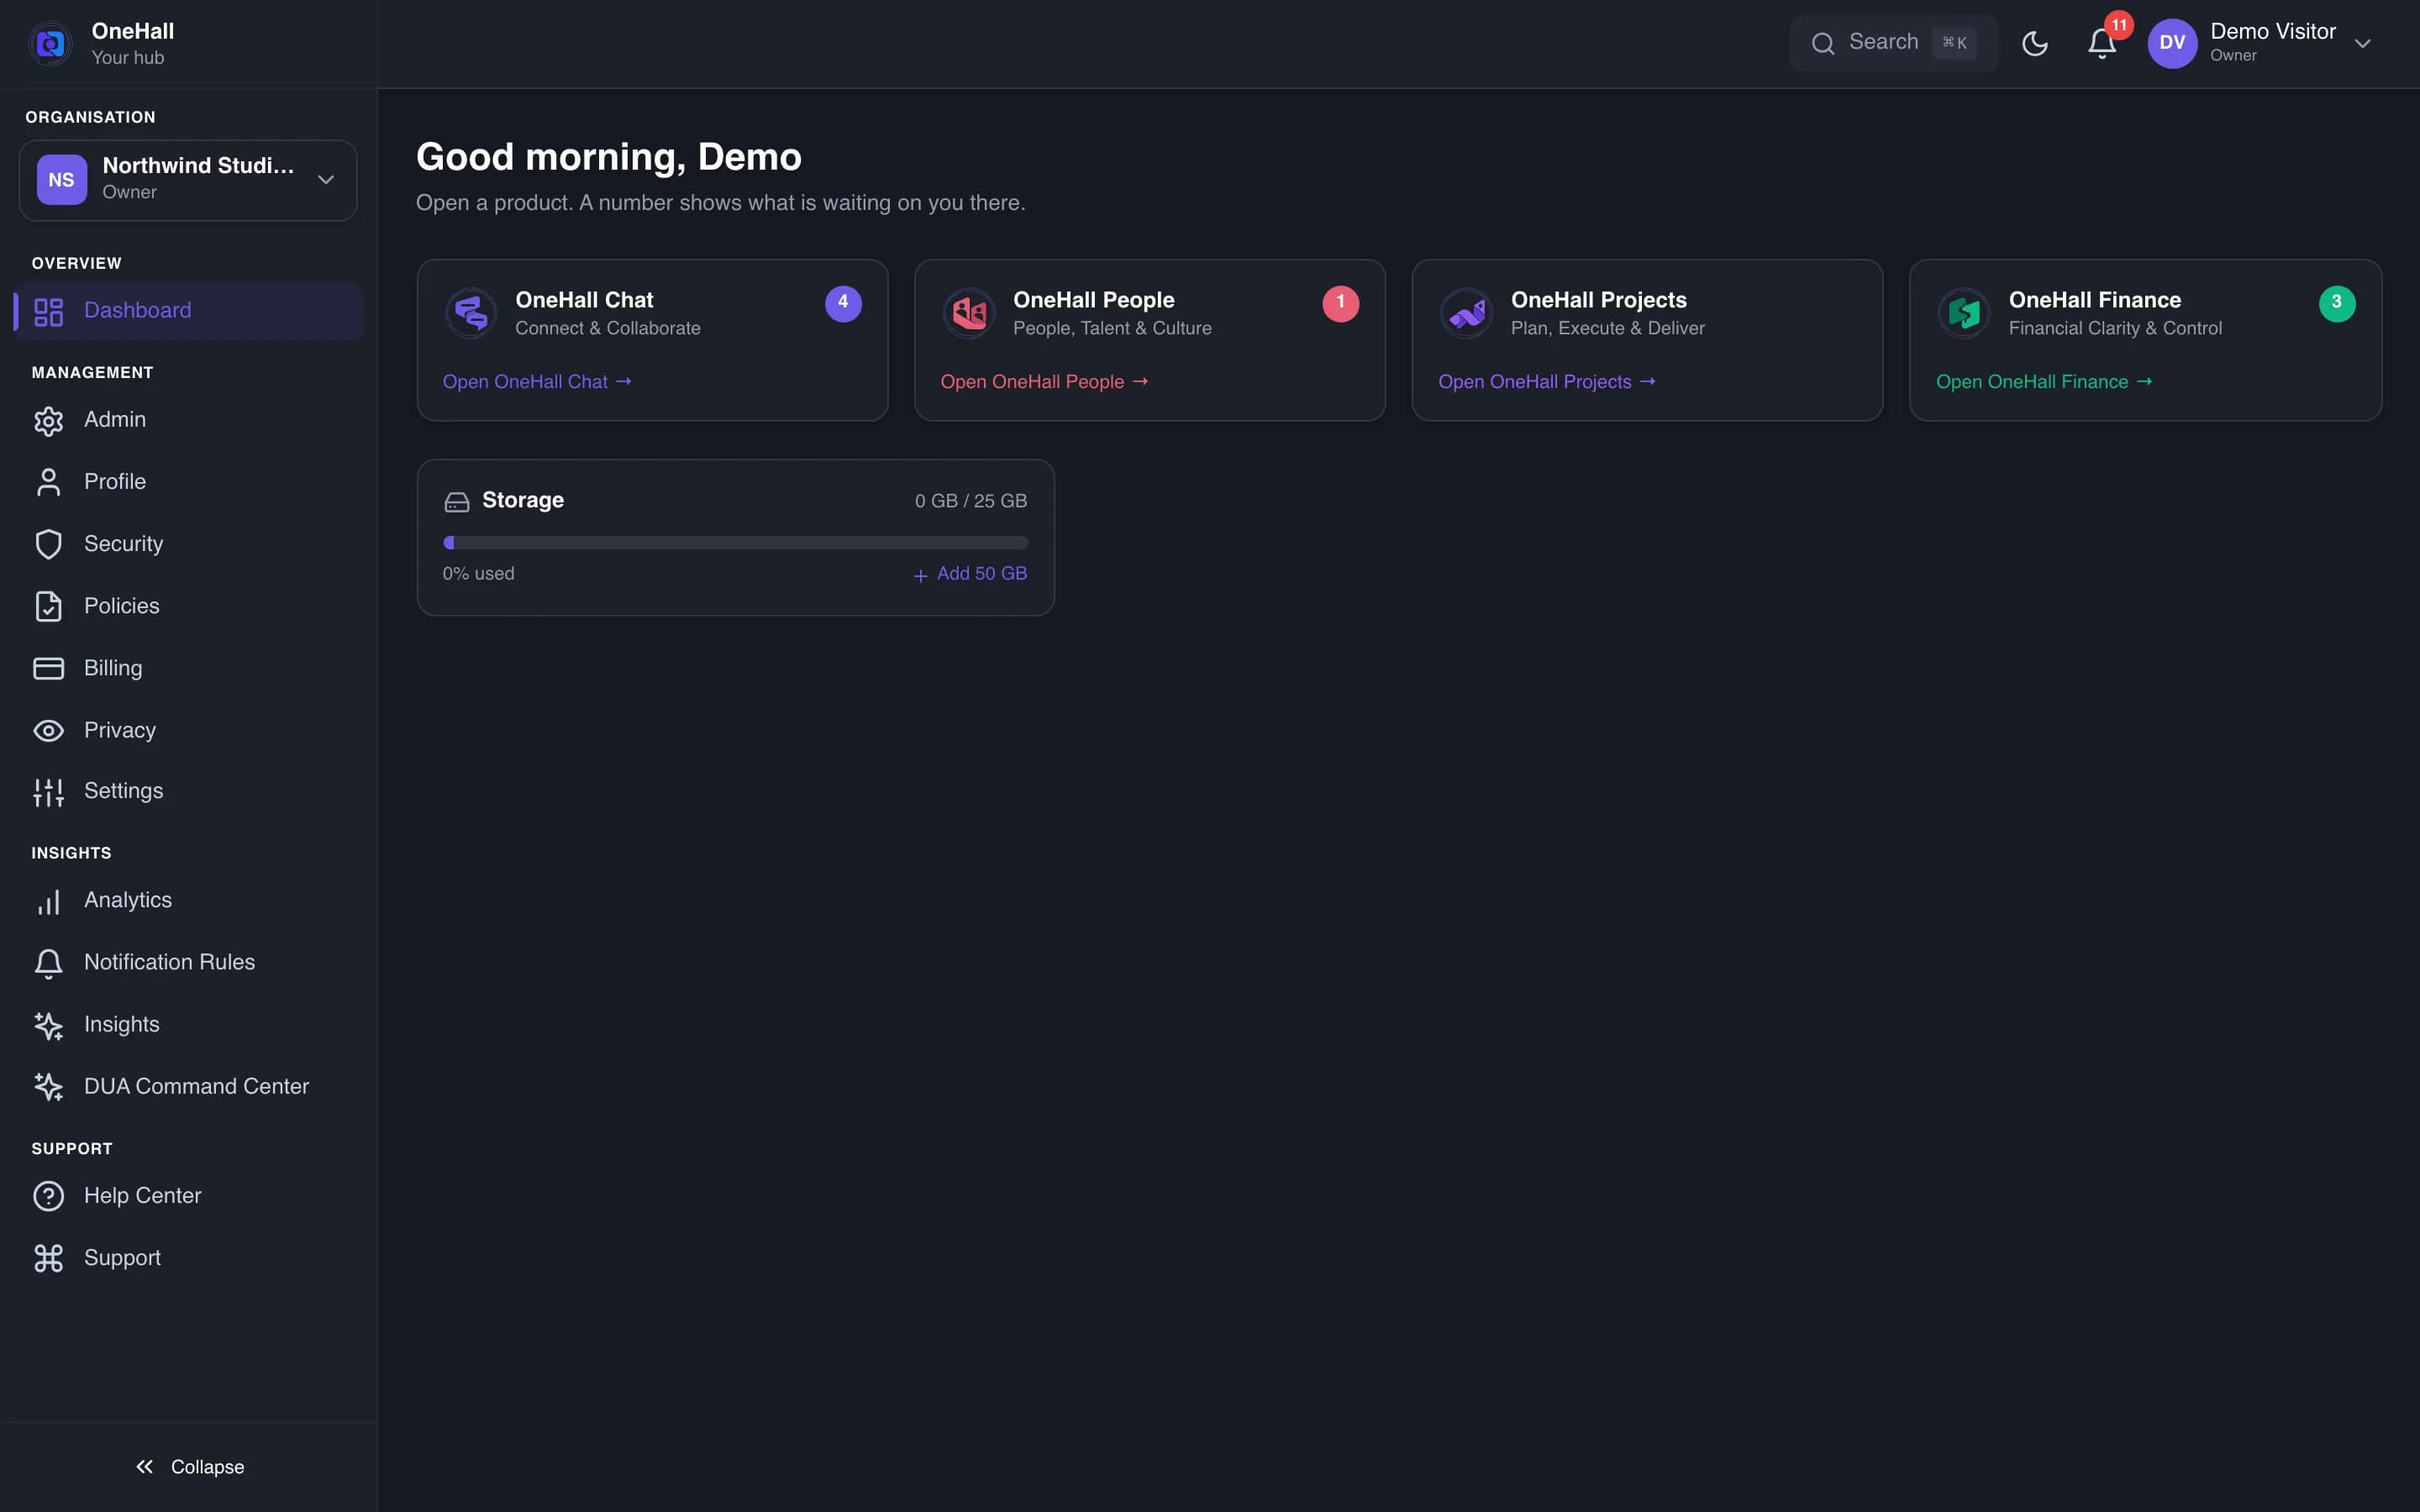
Task: Open Insights in the sidebar
Action: point(188,1024)
